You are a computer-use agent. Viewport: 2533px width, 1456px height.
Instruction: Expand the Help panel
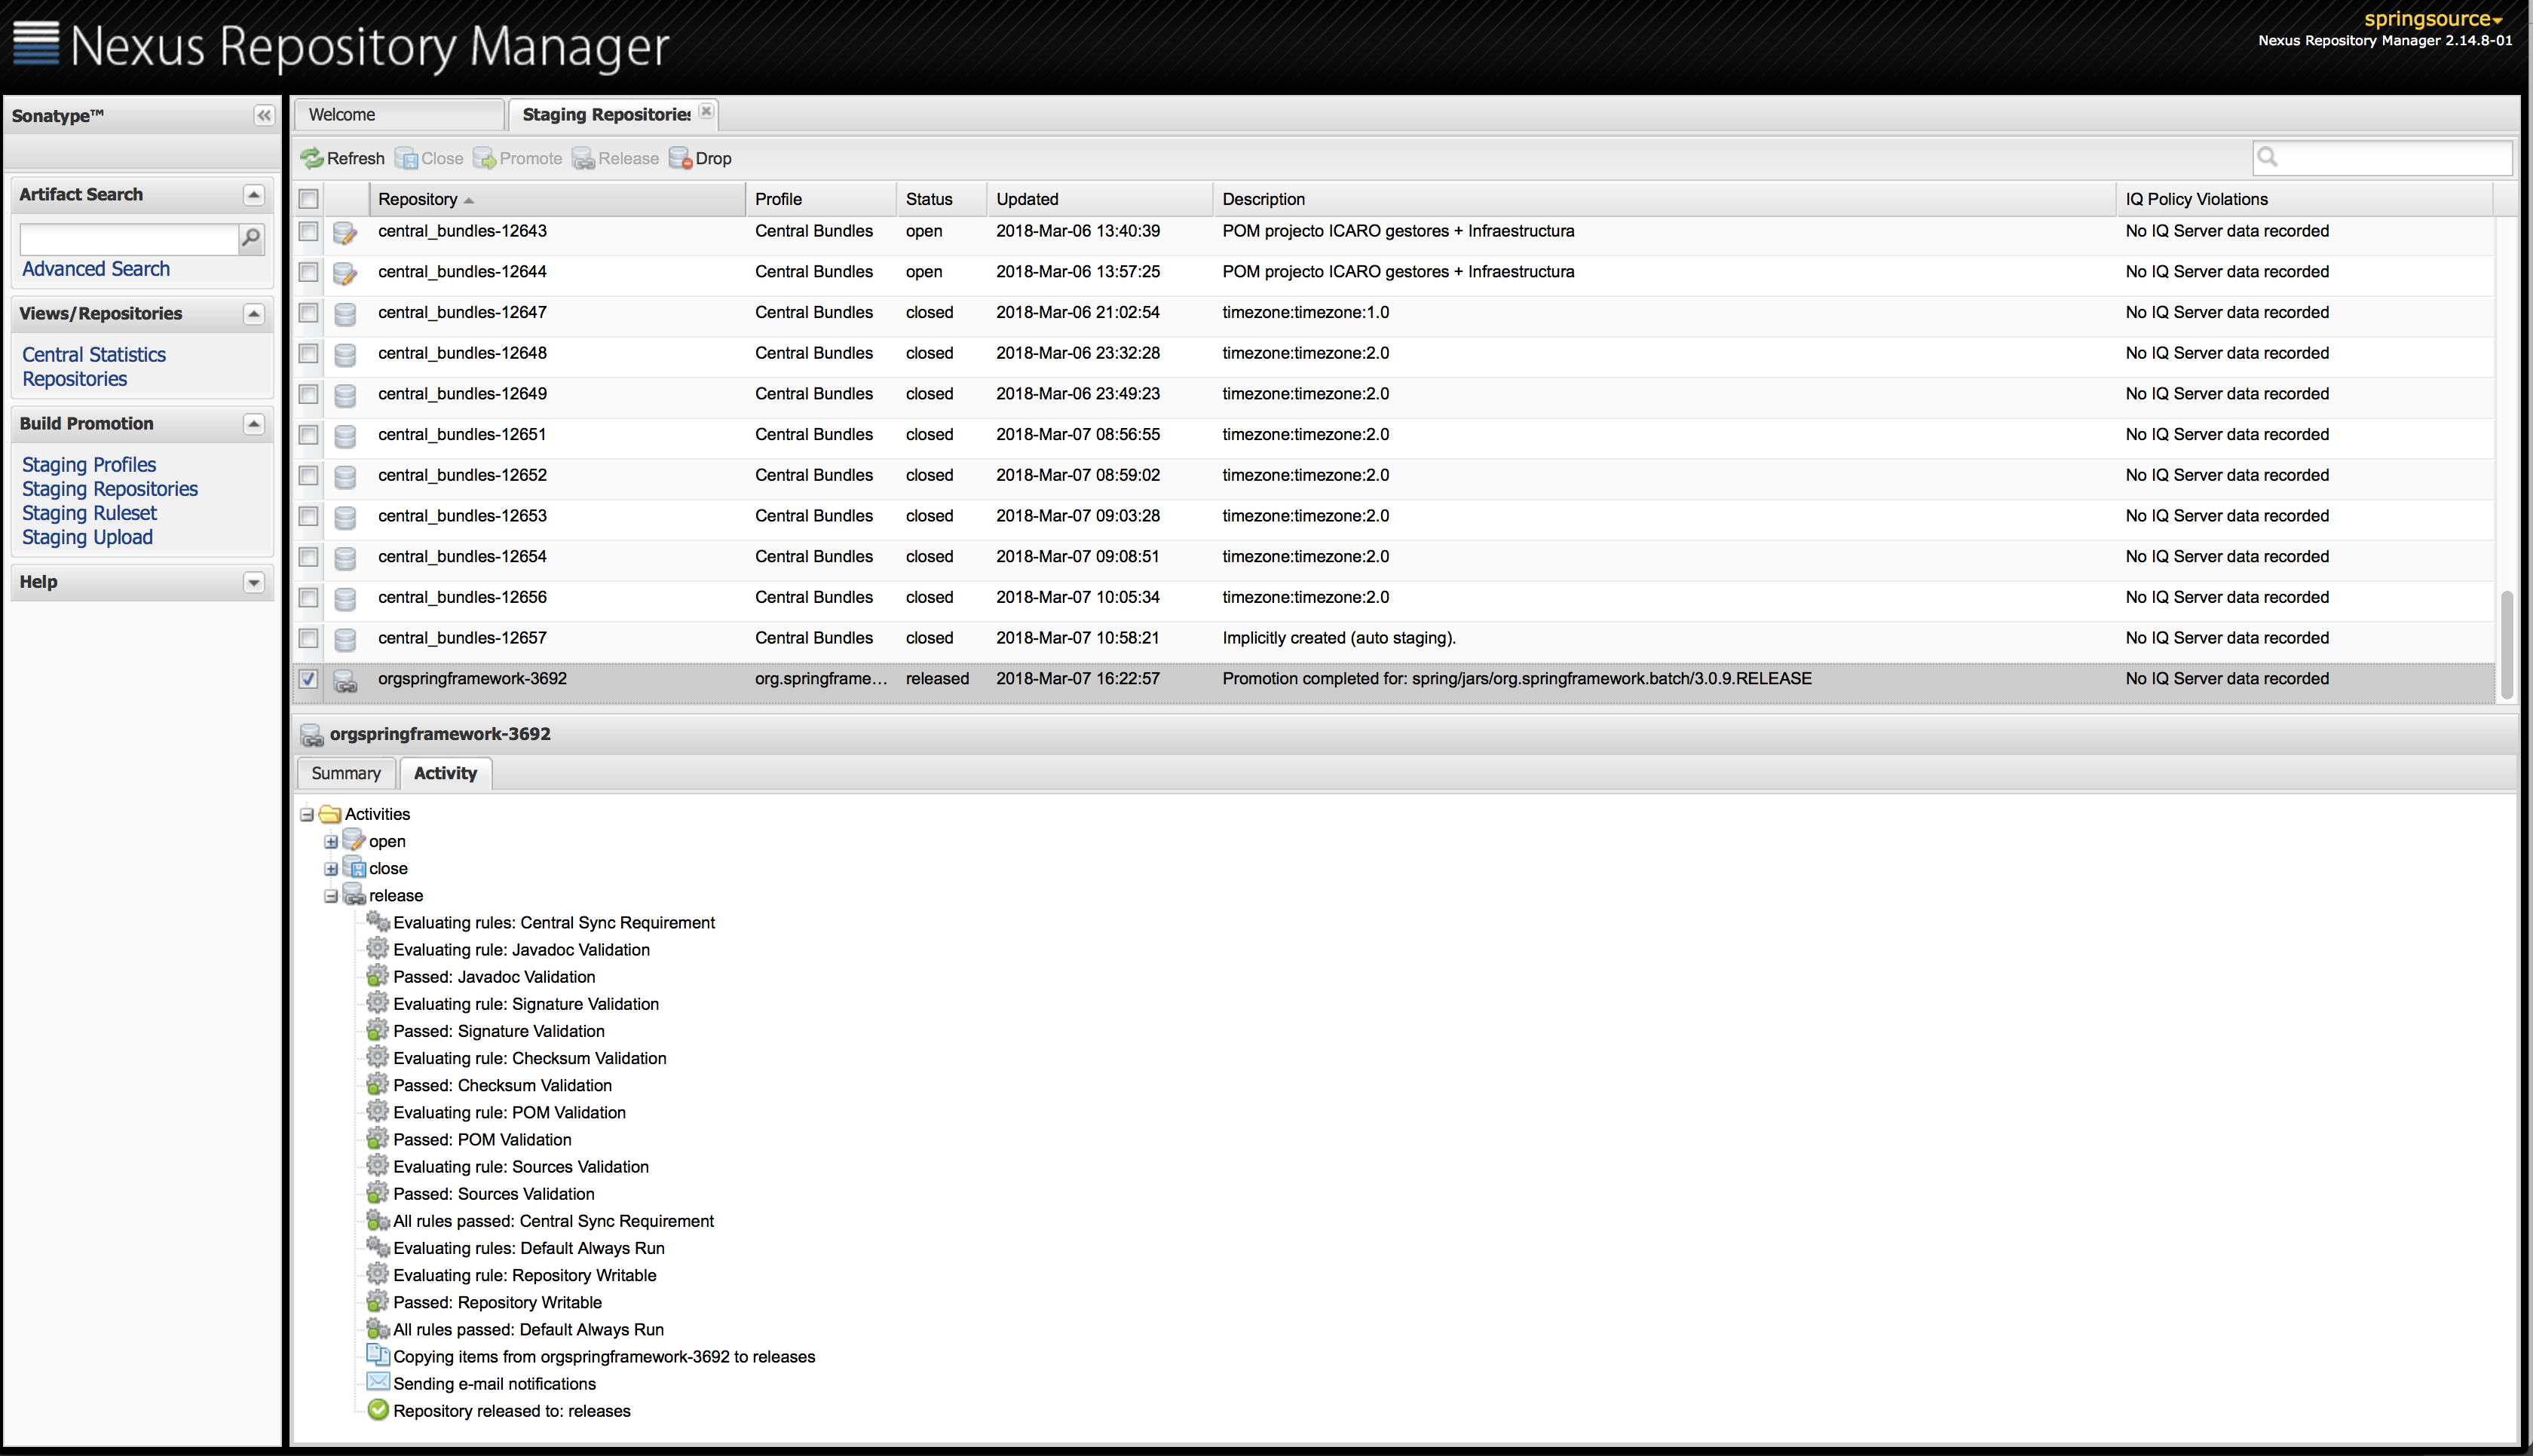click(x=254, y=582)
